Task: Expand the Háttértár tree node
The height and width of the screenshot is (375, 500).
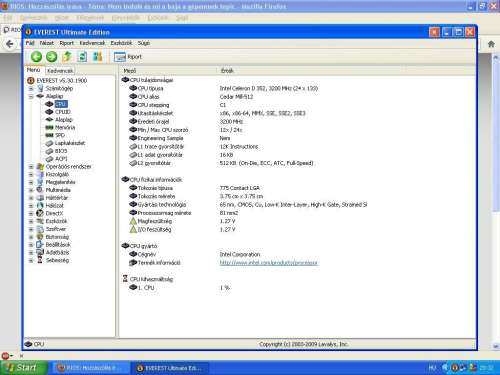Action: tap(31, 198)
